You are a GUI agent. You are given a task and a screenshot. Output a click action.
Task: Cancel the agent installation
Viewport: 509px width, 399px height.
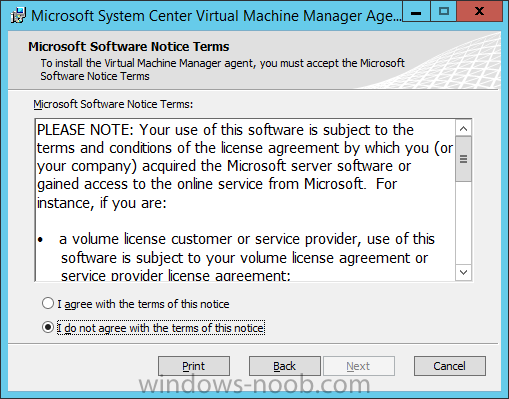click(x=449, y=366)
